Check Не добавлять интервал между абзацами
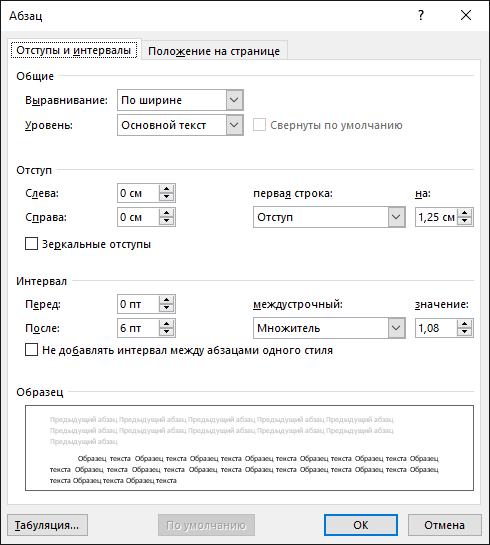The height and width of the screenshot is (545, 490). tap(31, 350)
